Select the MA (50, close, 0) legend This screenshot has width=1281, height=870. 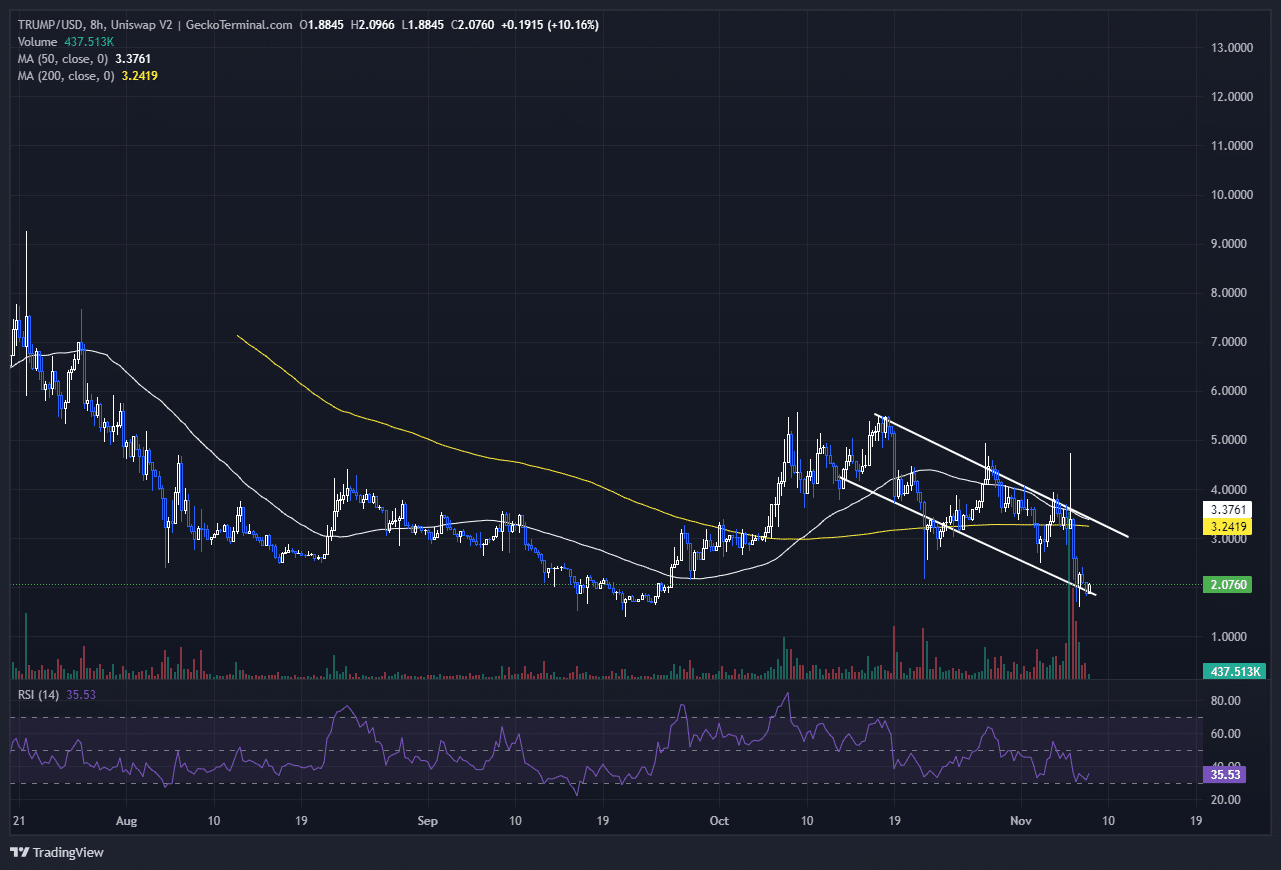point(63,58)
